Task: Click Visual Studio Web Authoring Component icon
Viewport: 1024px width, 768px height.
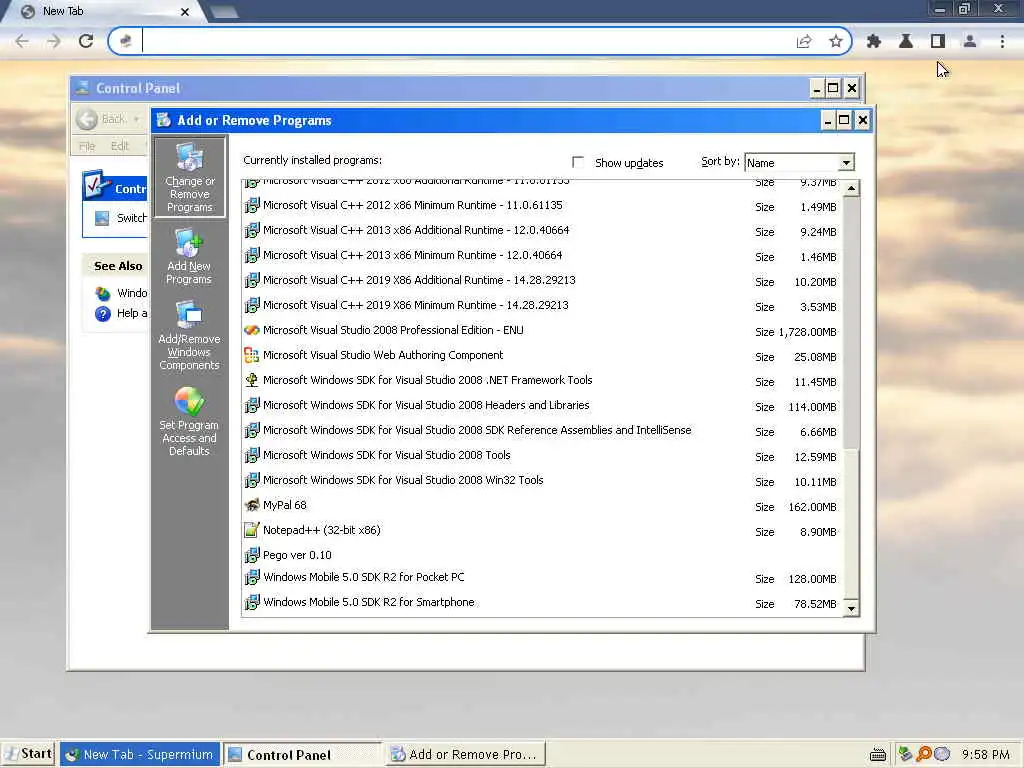Action: (x=251, y=355)
